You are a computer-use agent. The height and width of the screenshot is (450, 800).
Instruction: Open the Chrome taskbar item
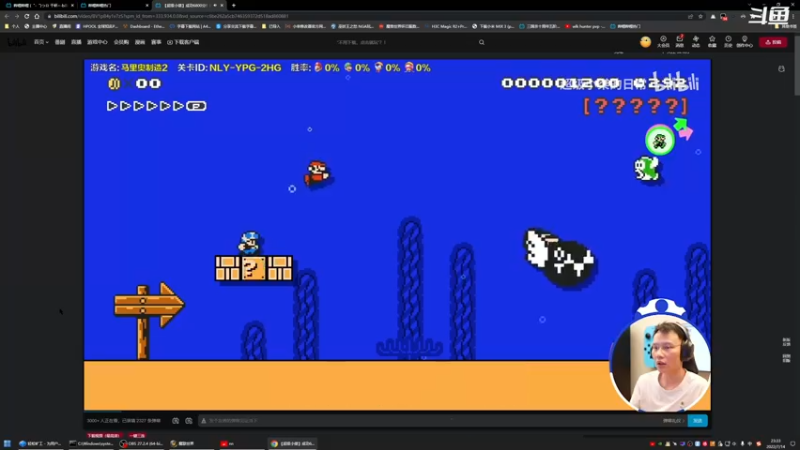pos(292,443)
